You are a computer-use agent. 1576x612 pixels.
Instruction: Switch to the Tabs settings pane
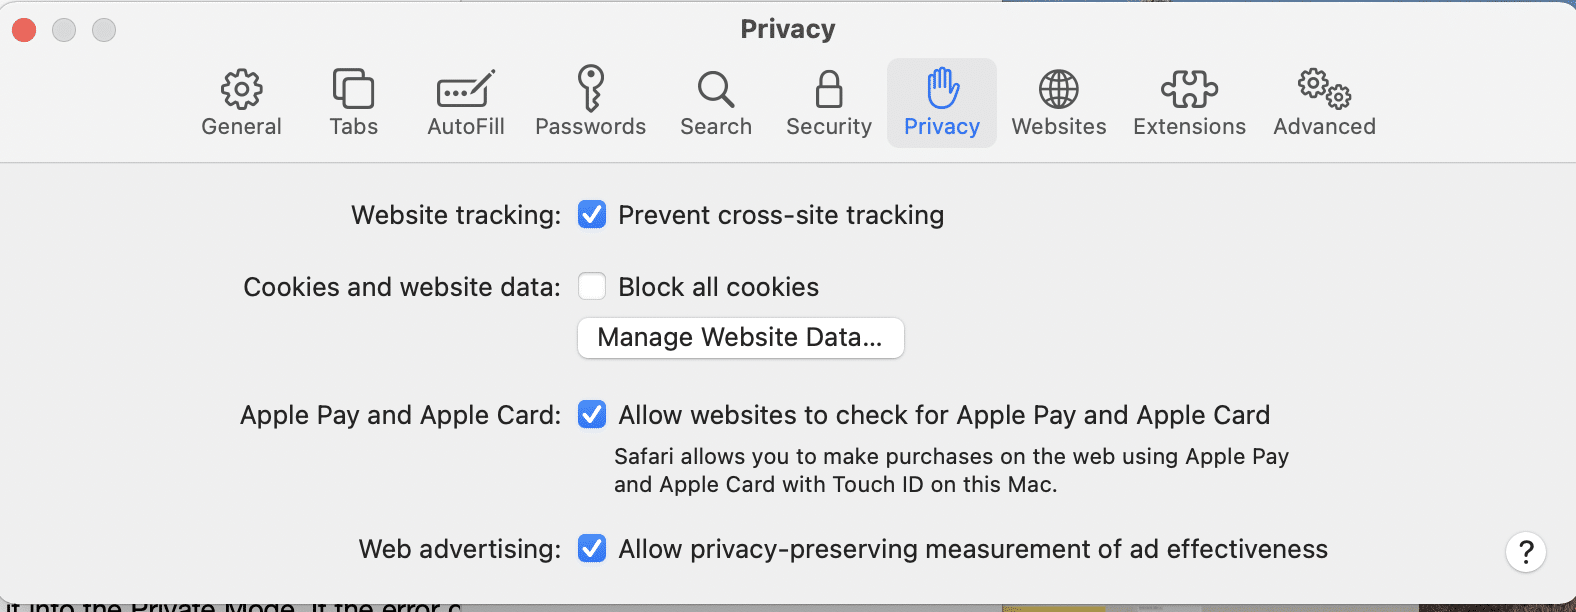click(x=352, y=100)
